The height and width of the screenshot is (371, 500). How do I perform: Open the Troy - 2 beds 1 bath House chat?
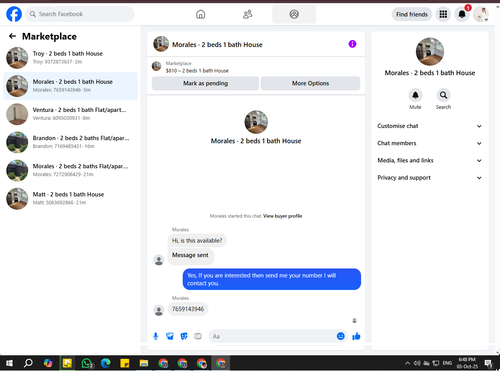click(70, 57)
